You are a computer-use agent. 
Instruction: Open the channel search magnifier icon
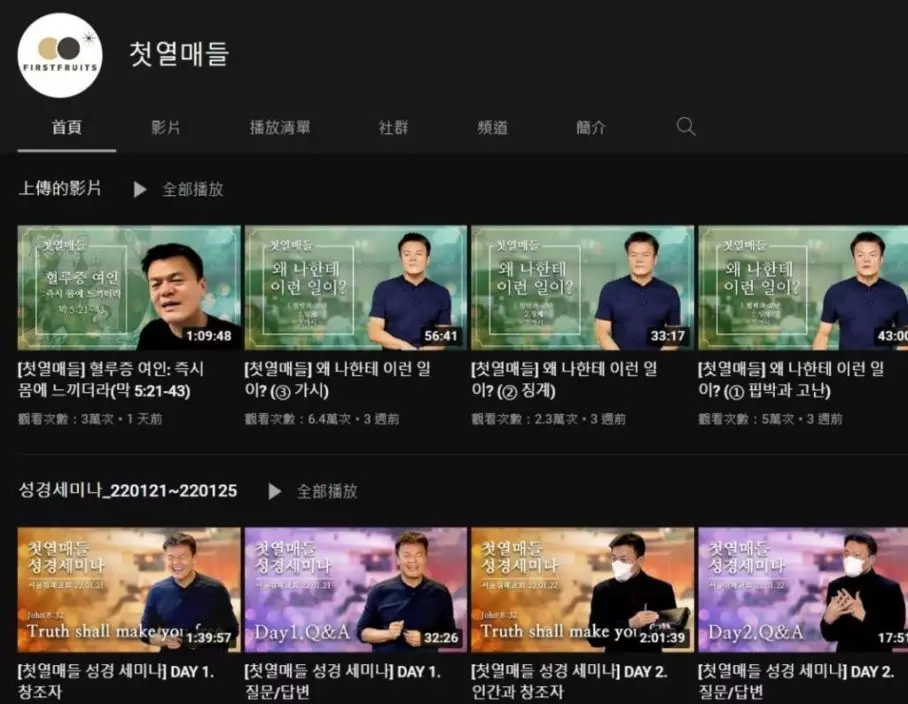686,127
